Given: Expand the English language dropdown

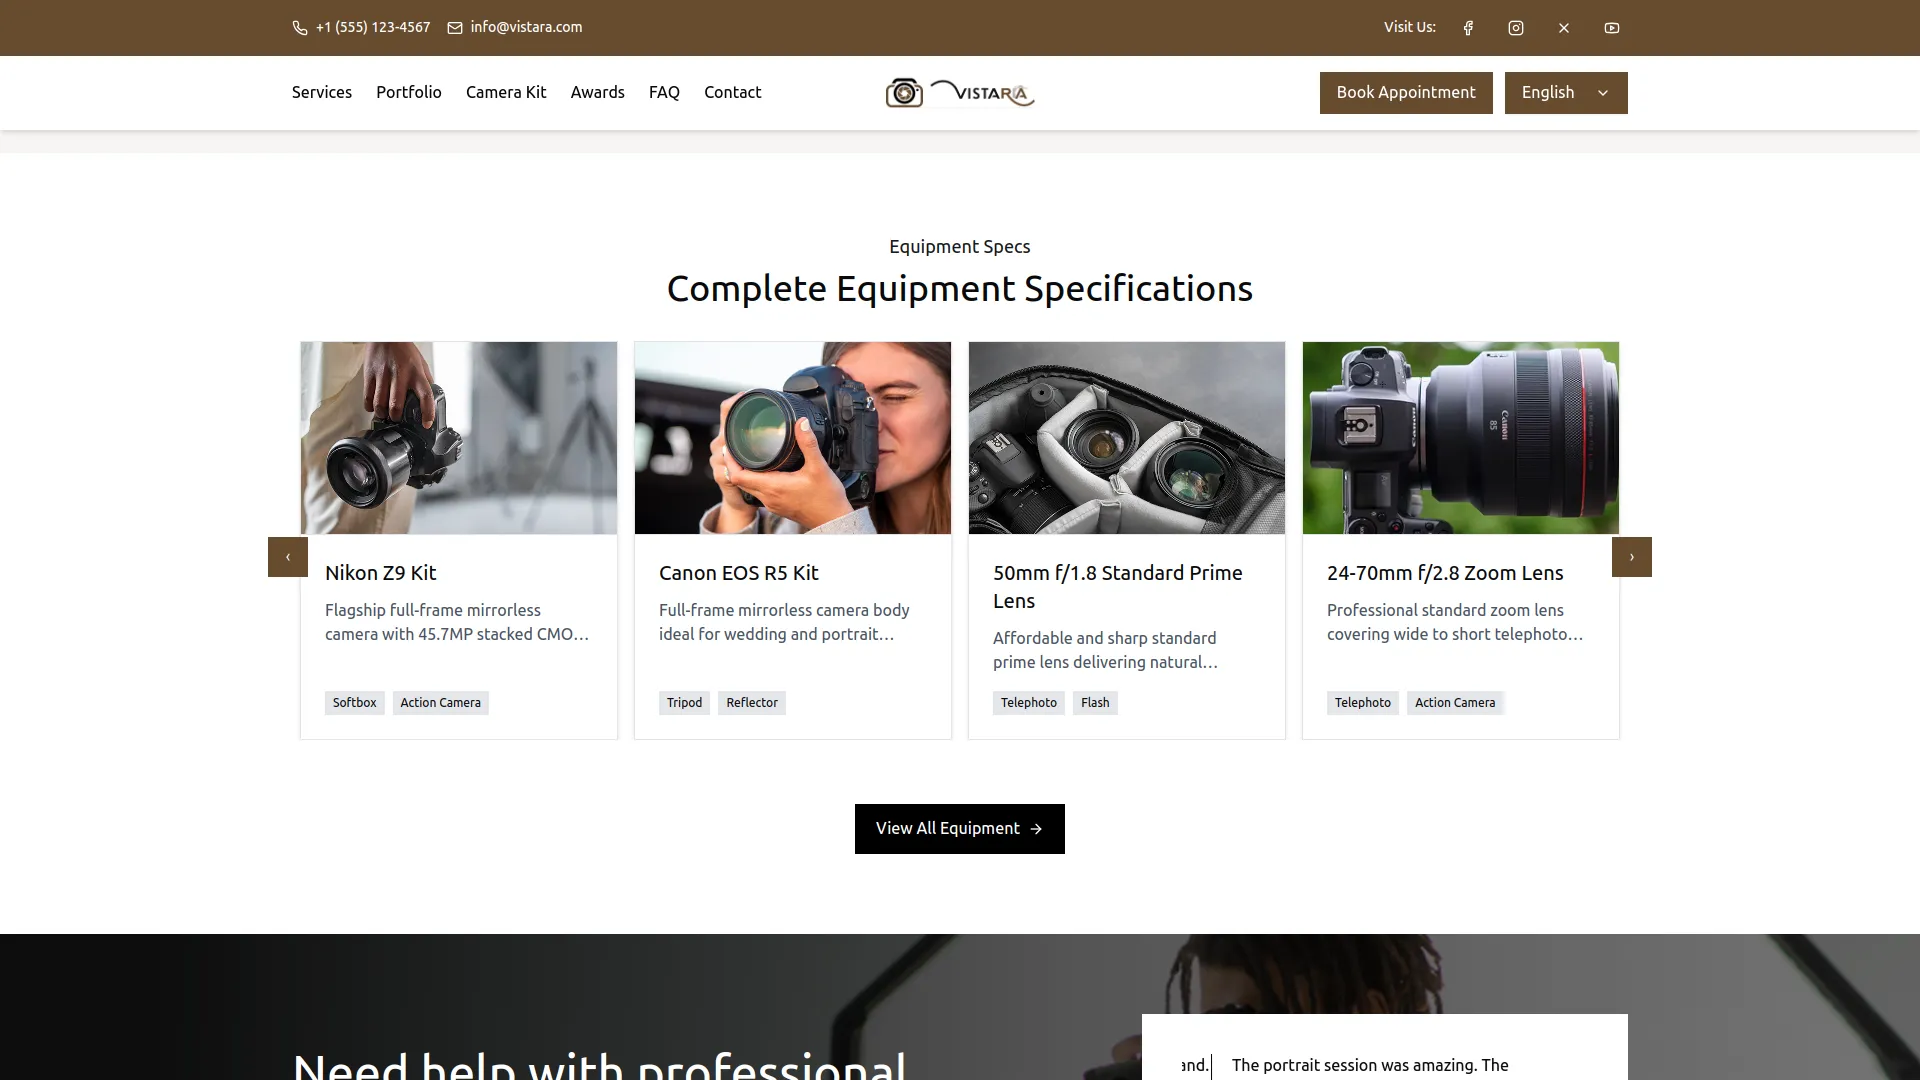Looking at the screenshot, I should [1565, 93].
